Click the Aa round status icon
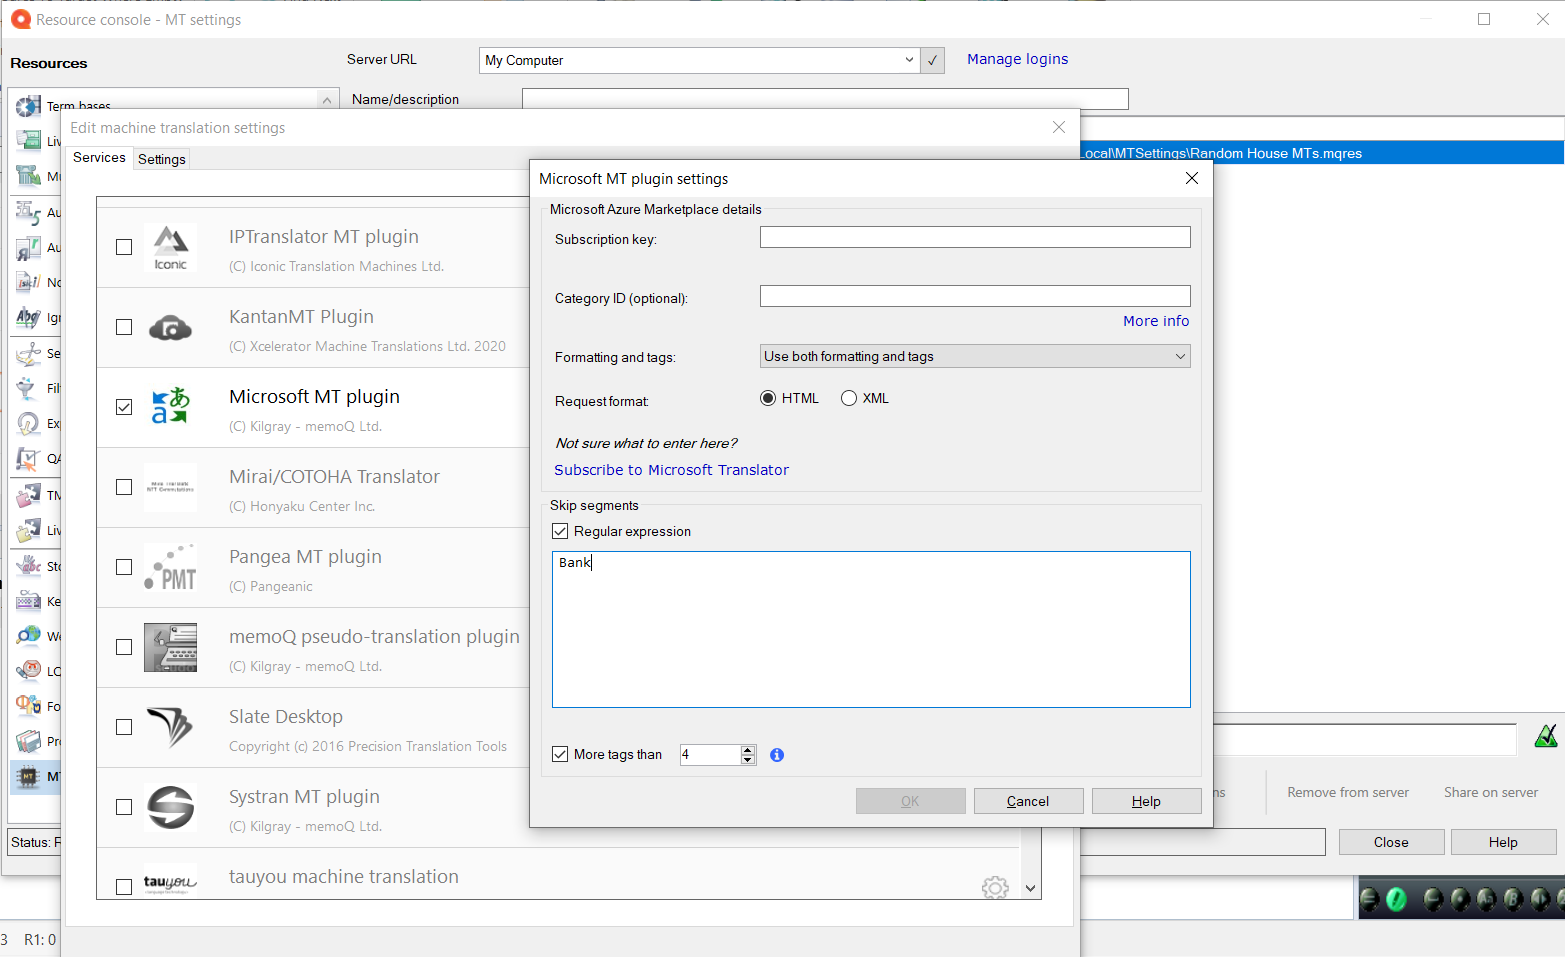The width and height of the screenshot is (1565, 957). [1487, 899]
